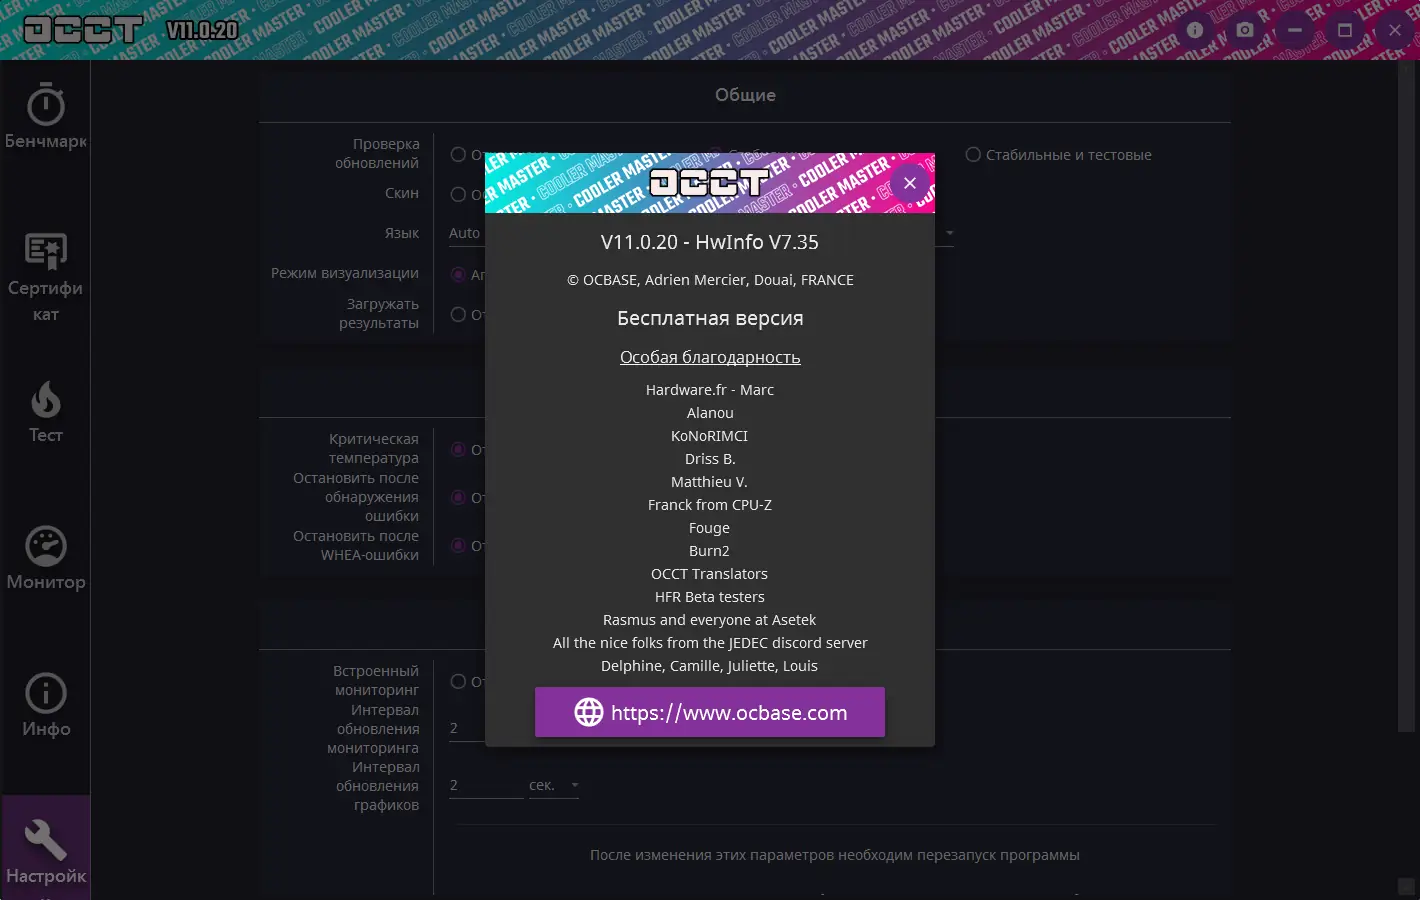This screenshot has height=900, width=1420.
Task: Select the flame Test icon
Action: pyautogui.click(x=46, y=400)
